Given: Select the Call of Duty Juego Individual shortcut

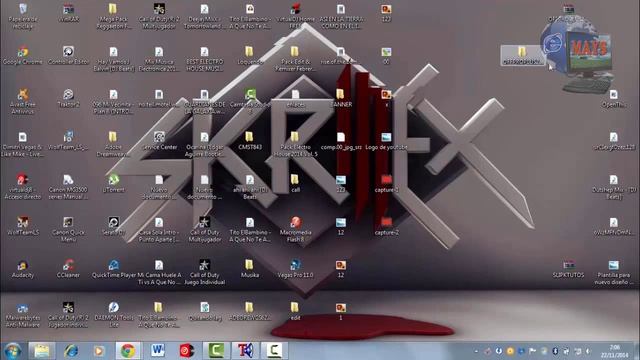Looking at the screenshot, I should point(204,272).
